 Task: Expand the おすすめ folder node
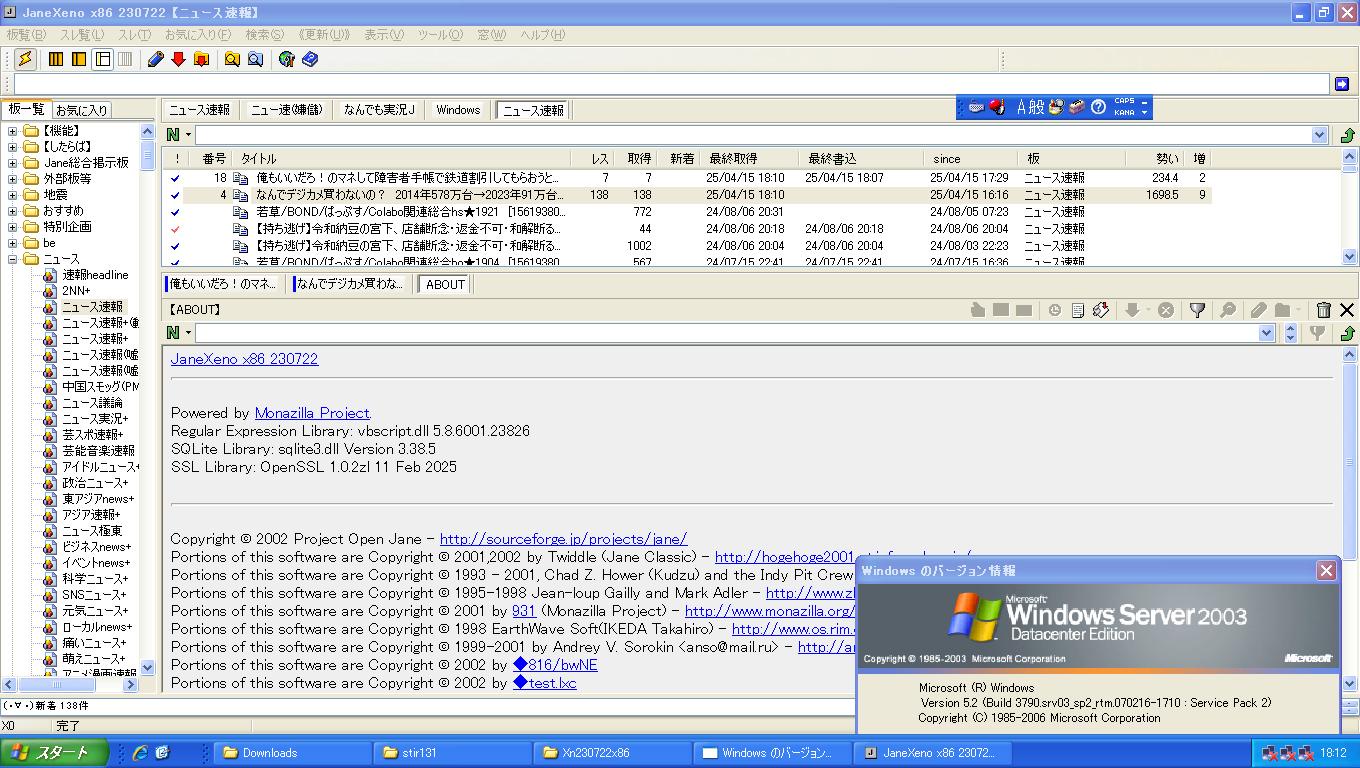click(12, 211)
